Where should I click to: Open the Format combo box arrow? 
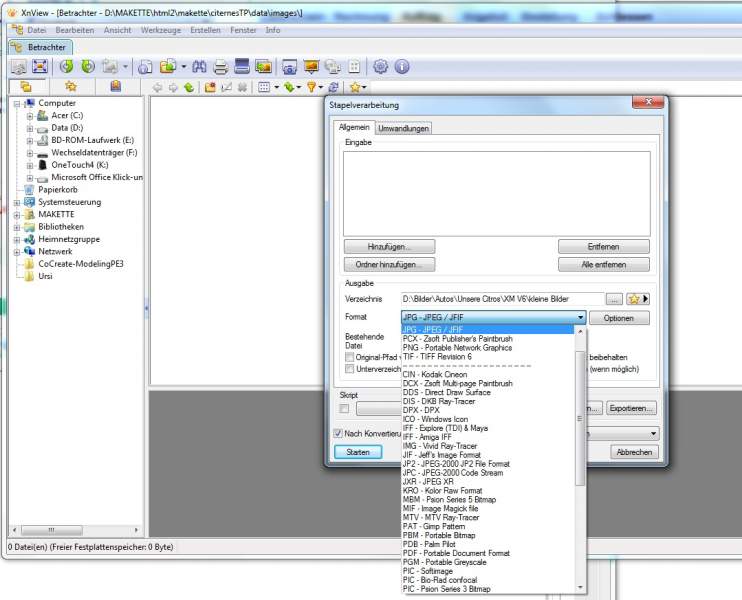580,318
